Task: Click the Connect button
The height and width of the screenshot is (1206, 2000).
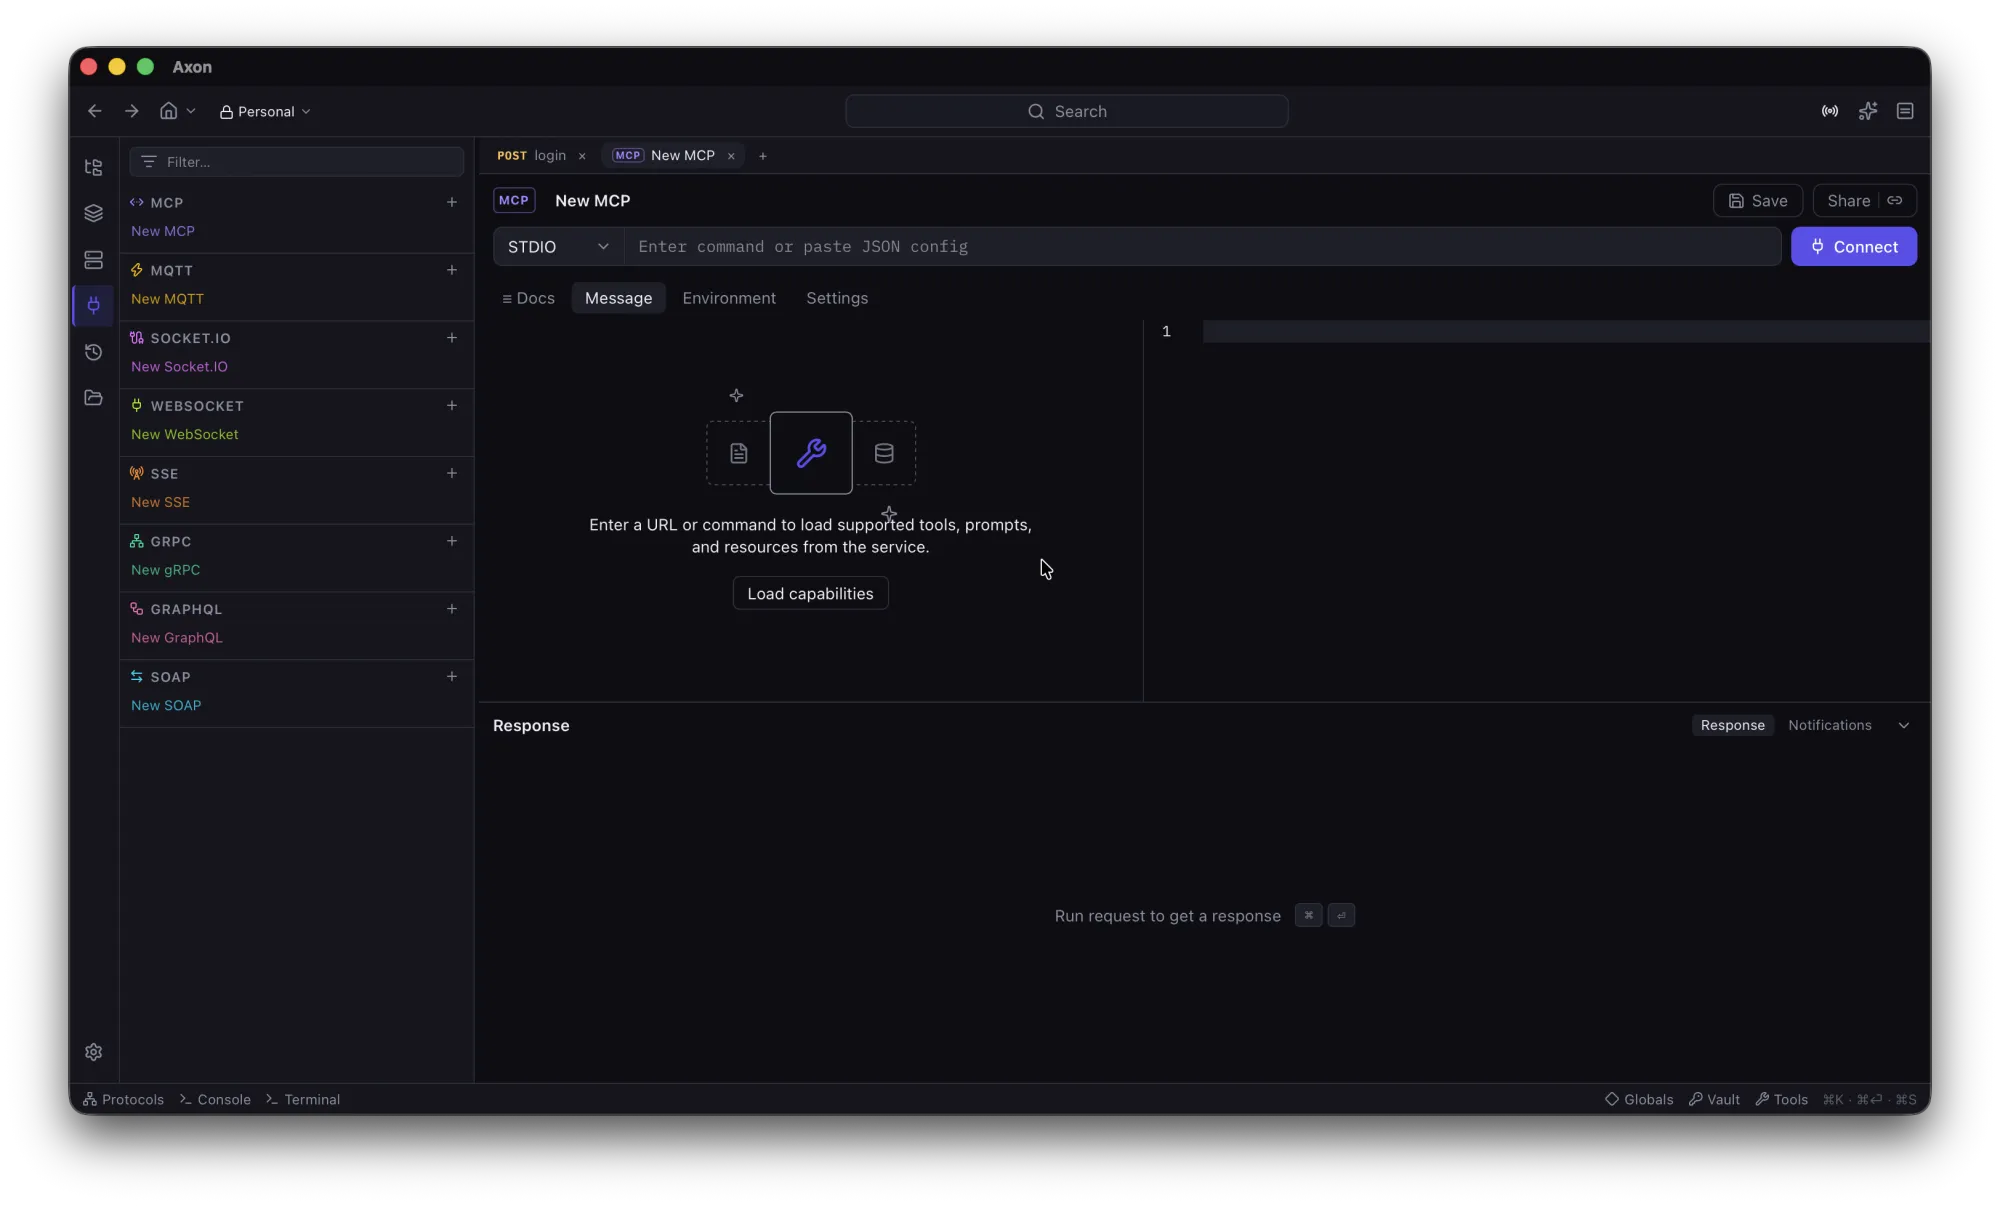Action: pos(1853,247)
